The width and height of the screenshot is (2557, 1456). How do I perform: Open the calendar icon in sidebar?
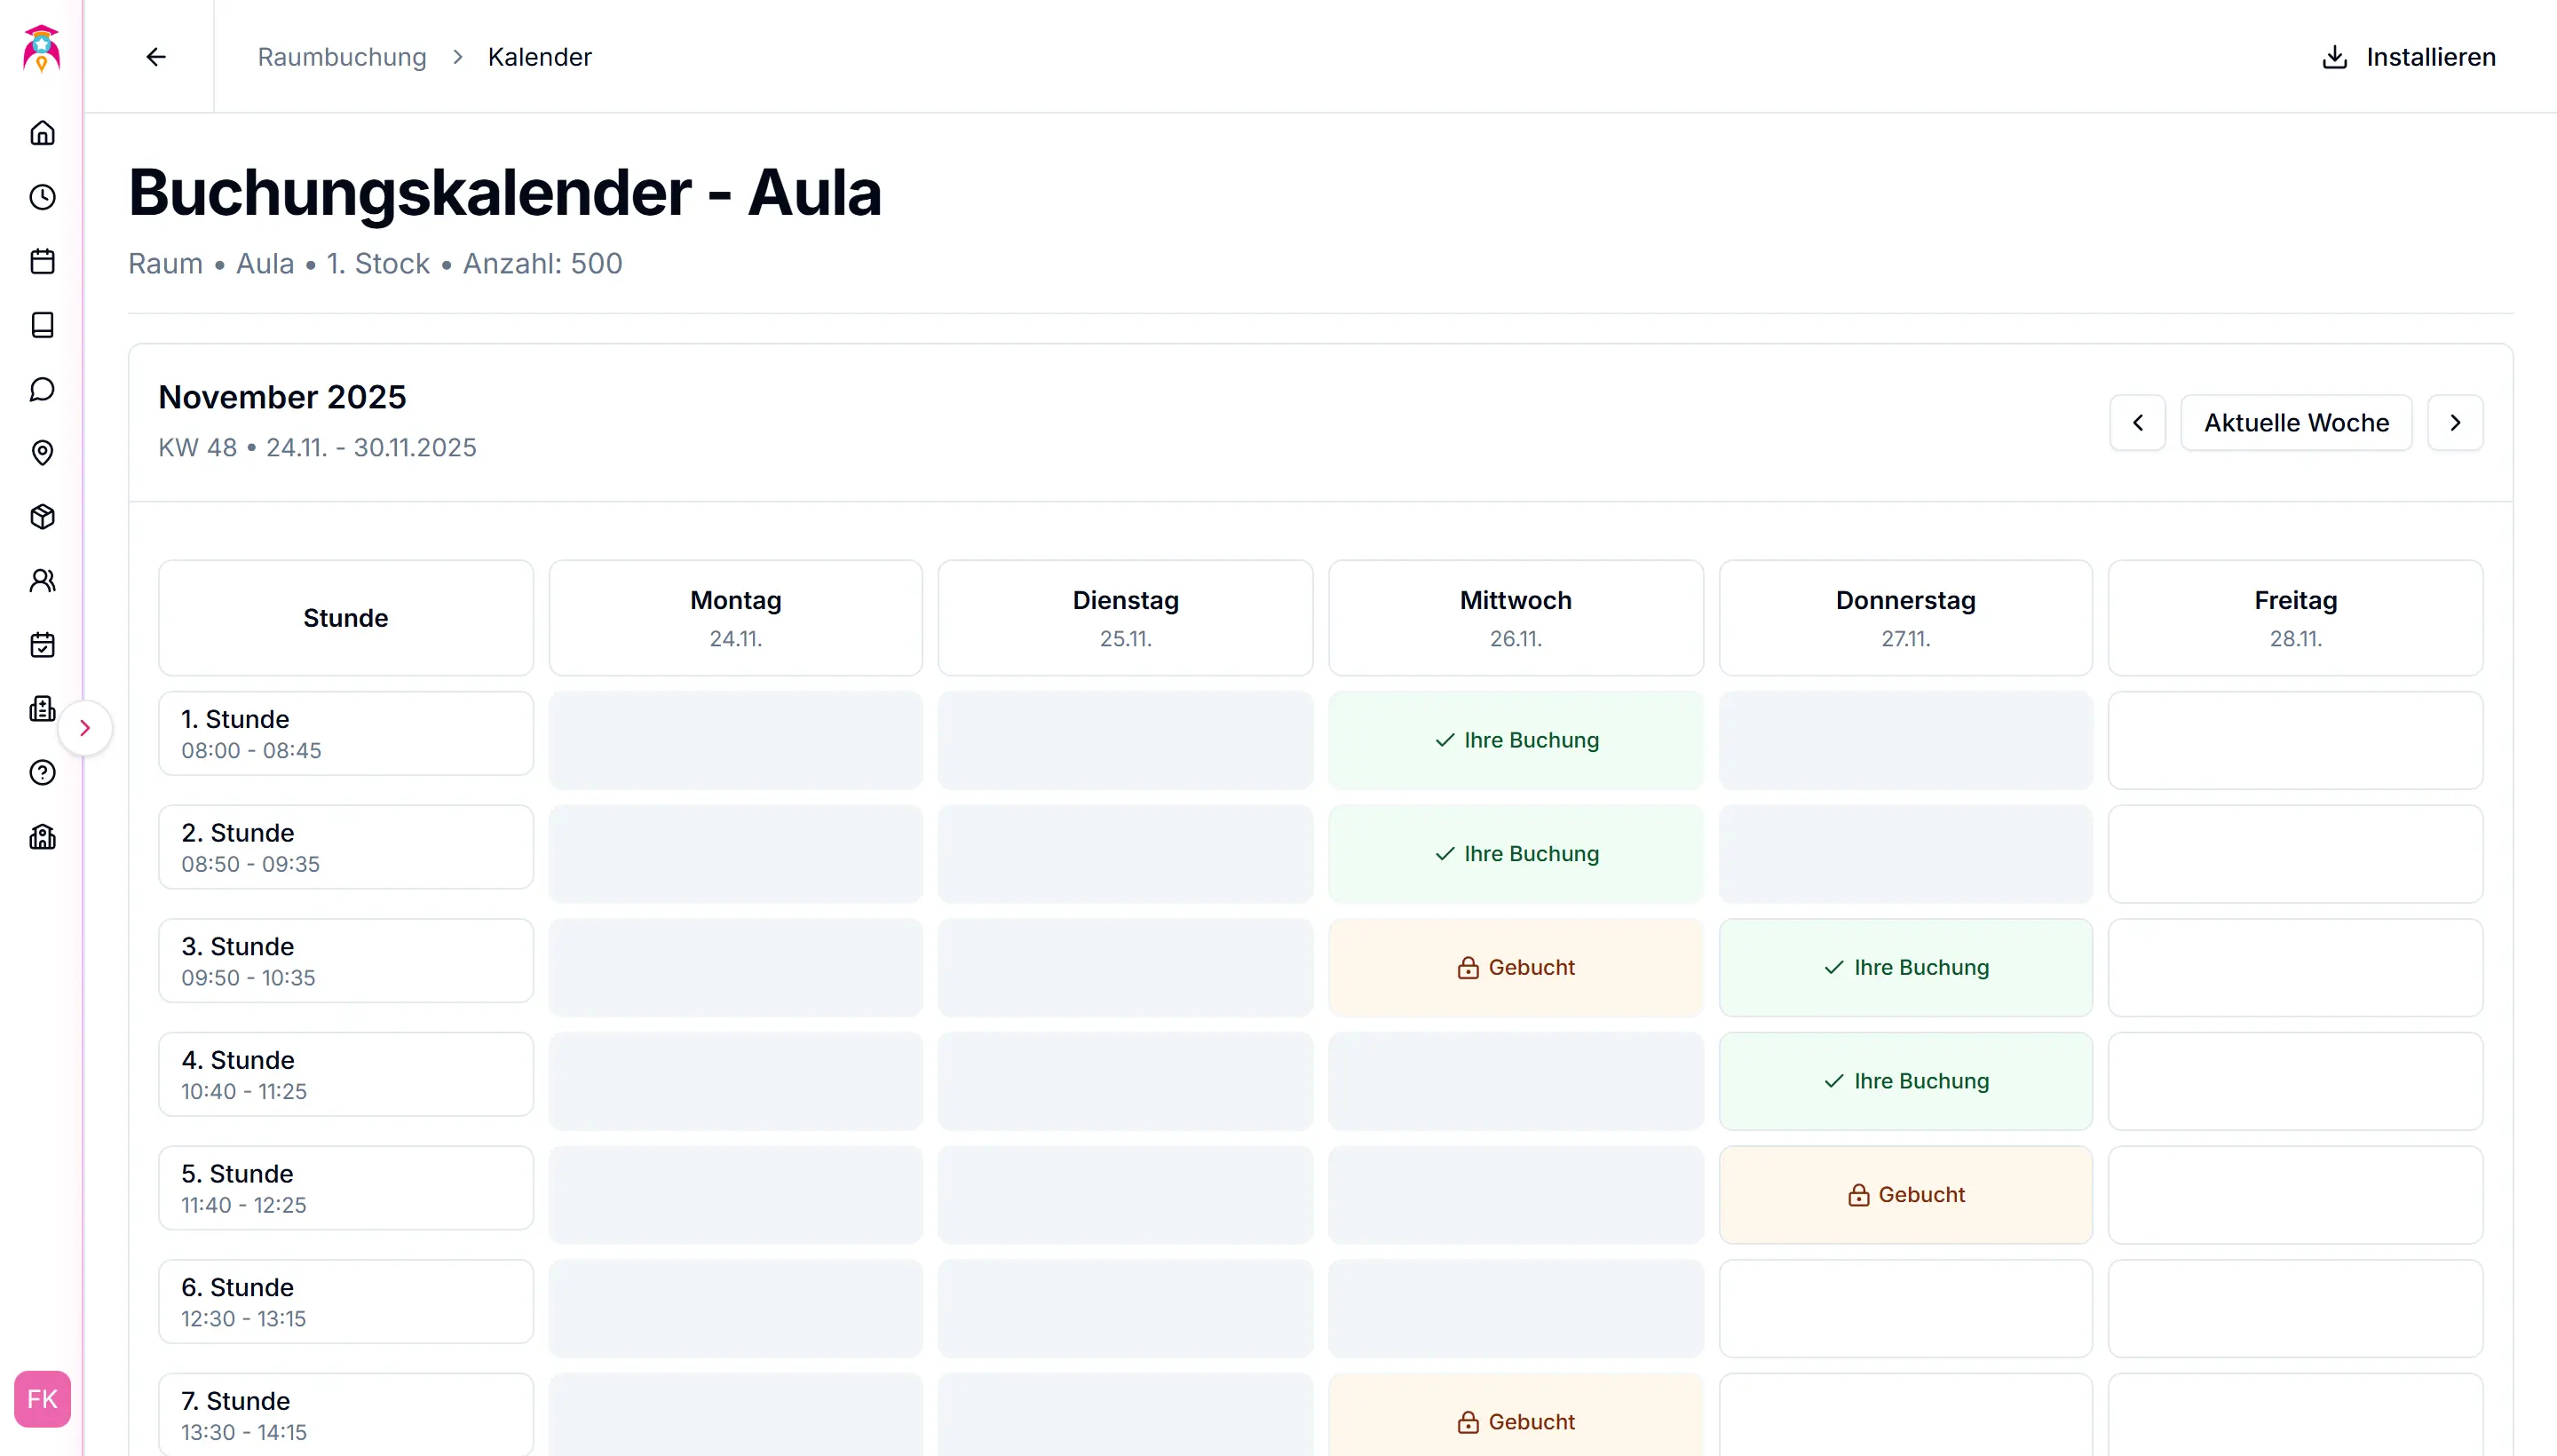[42, 261]
